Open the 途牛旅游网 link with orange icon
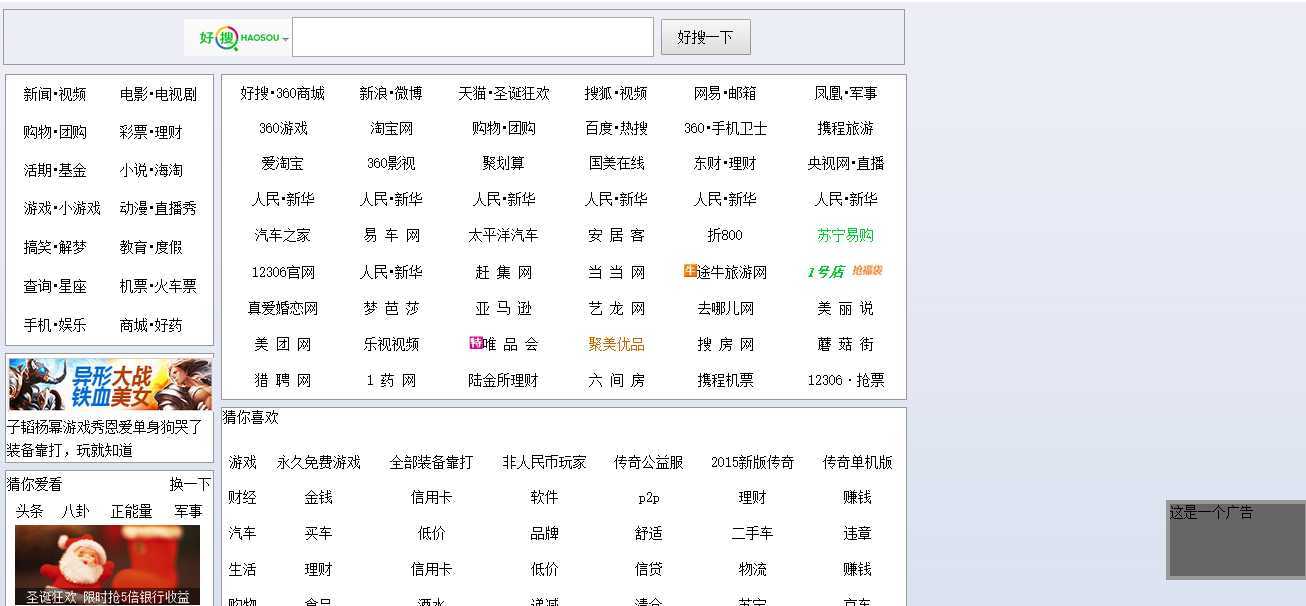Screen dimensions: 1306x606 coord(725,272)
